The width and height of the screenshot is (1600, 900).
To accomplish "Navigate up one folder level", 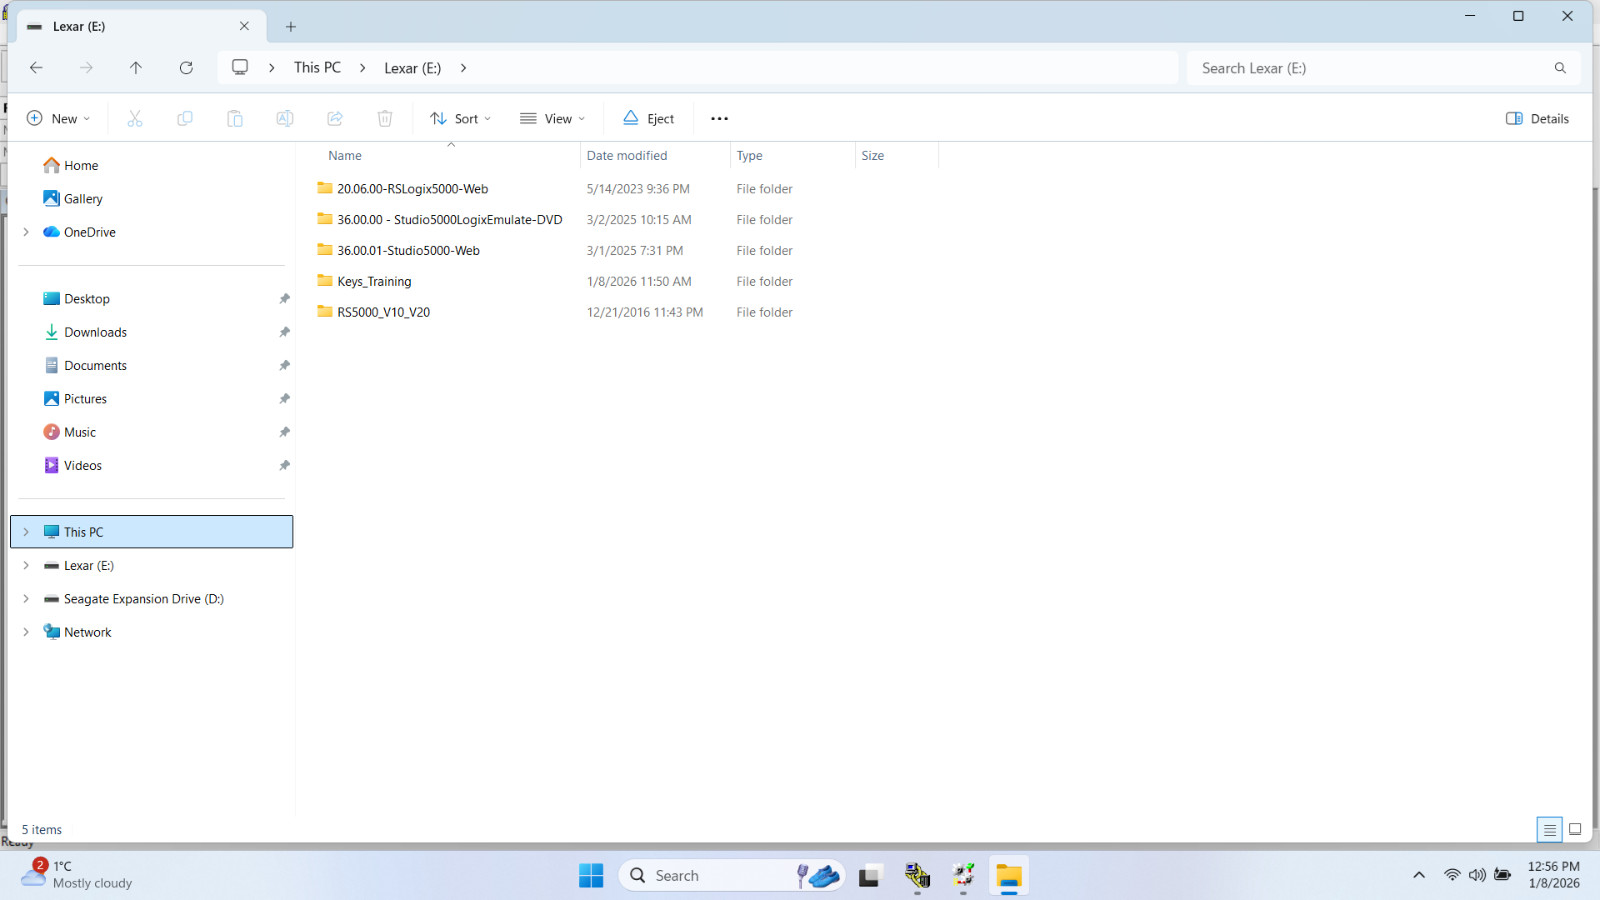I will (x=136, y=68).
